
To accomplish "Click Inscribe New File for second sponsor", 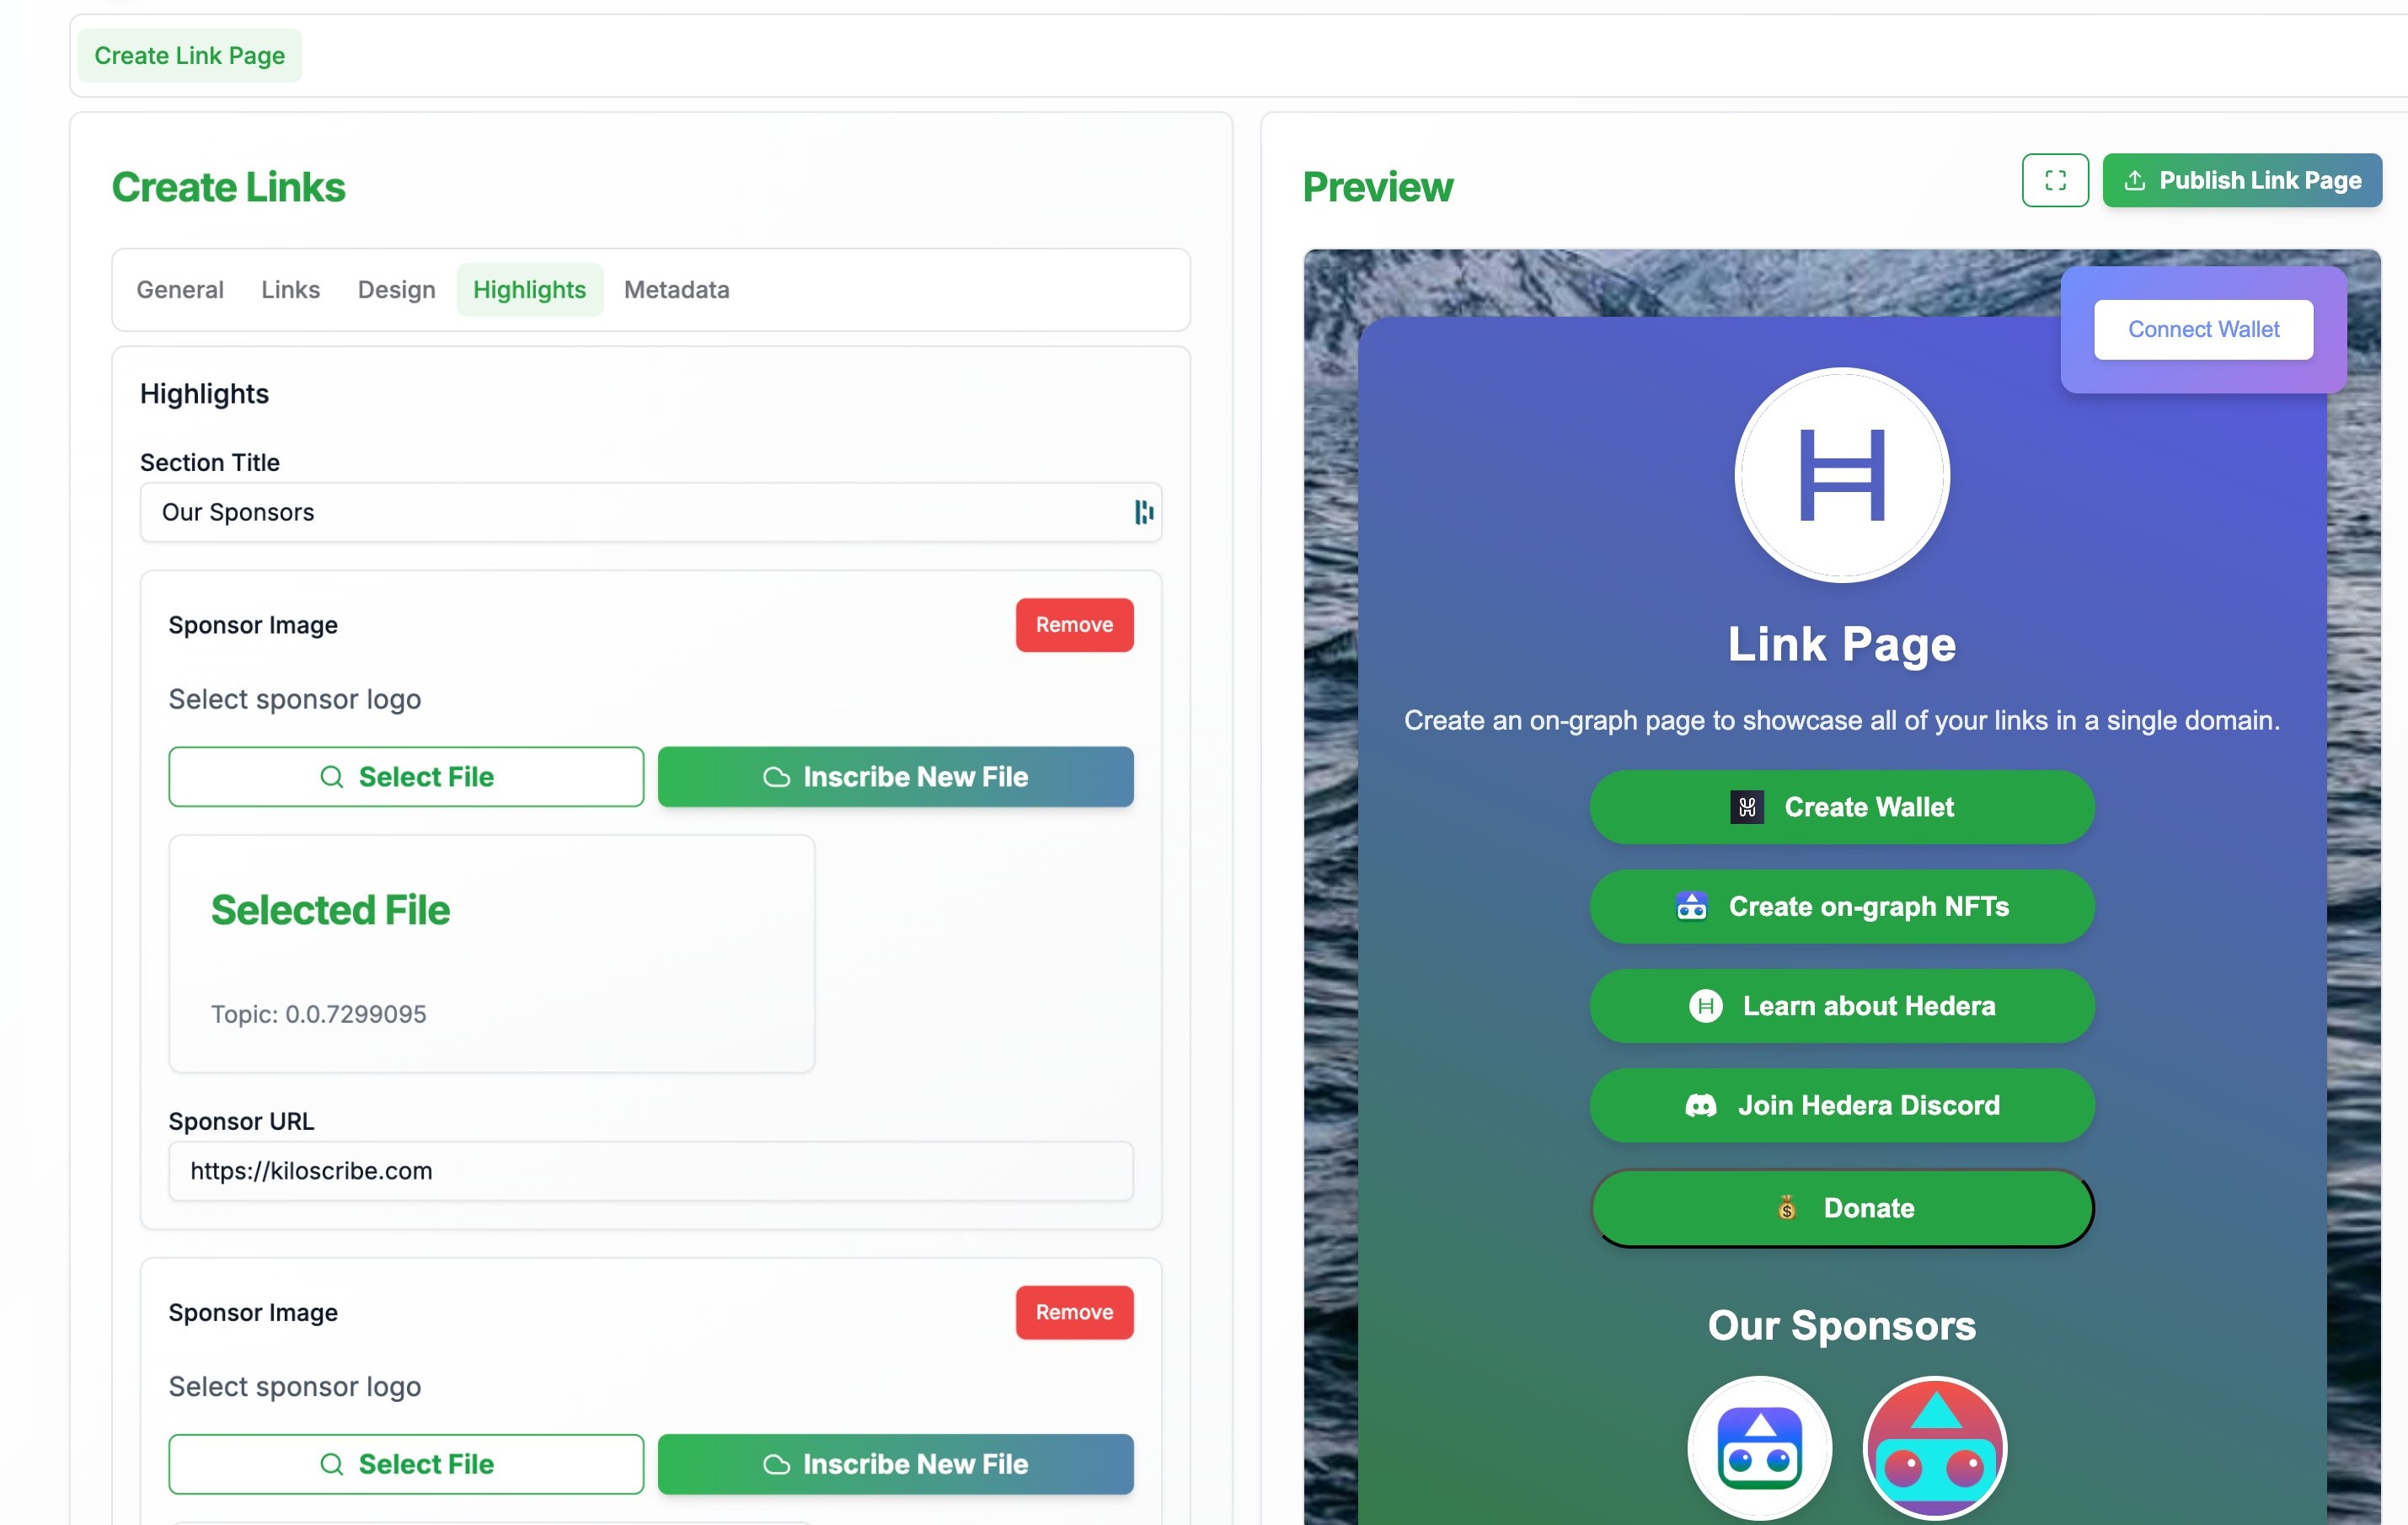I will tap(895, 1464).
